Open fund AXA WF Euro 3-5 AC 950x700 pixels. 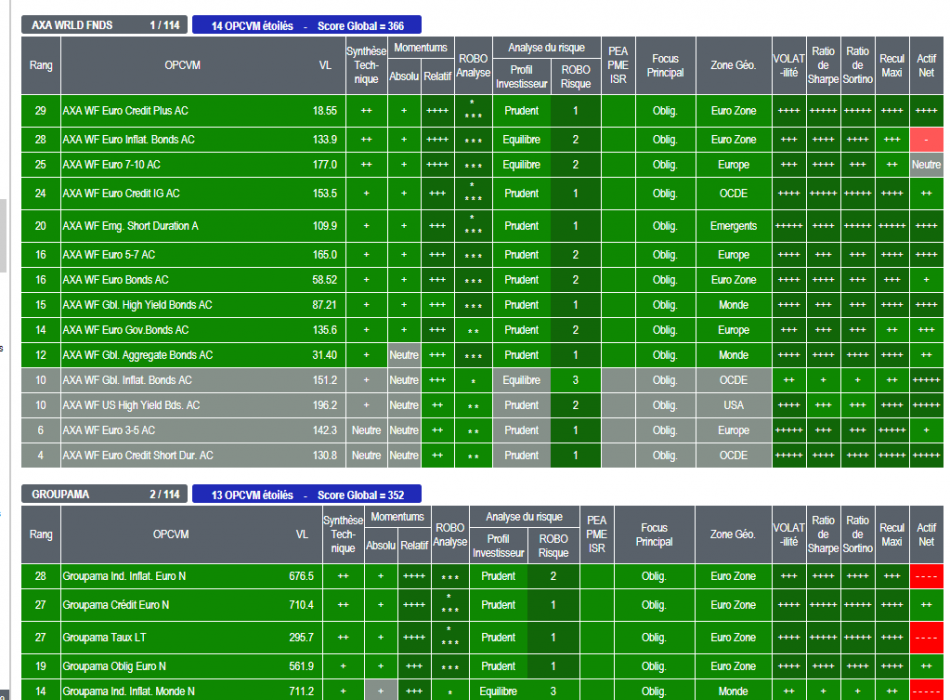click(x=109, y=430)
